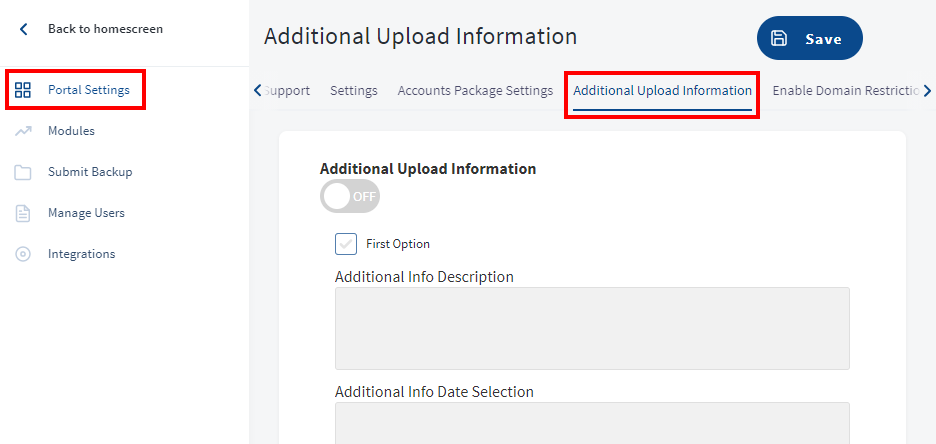
Task: Open the partially hidden Support tab
Action: pyautogui.click(x=287, y=91)
